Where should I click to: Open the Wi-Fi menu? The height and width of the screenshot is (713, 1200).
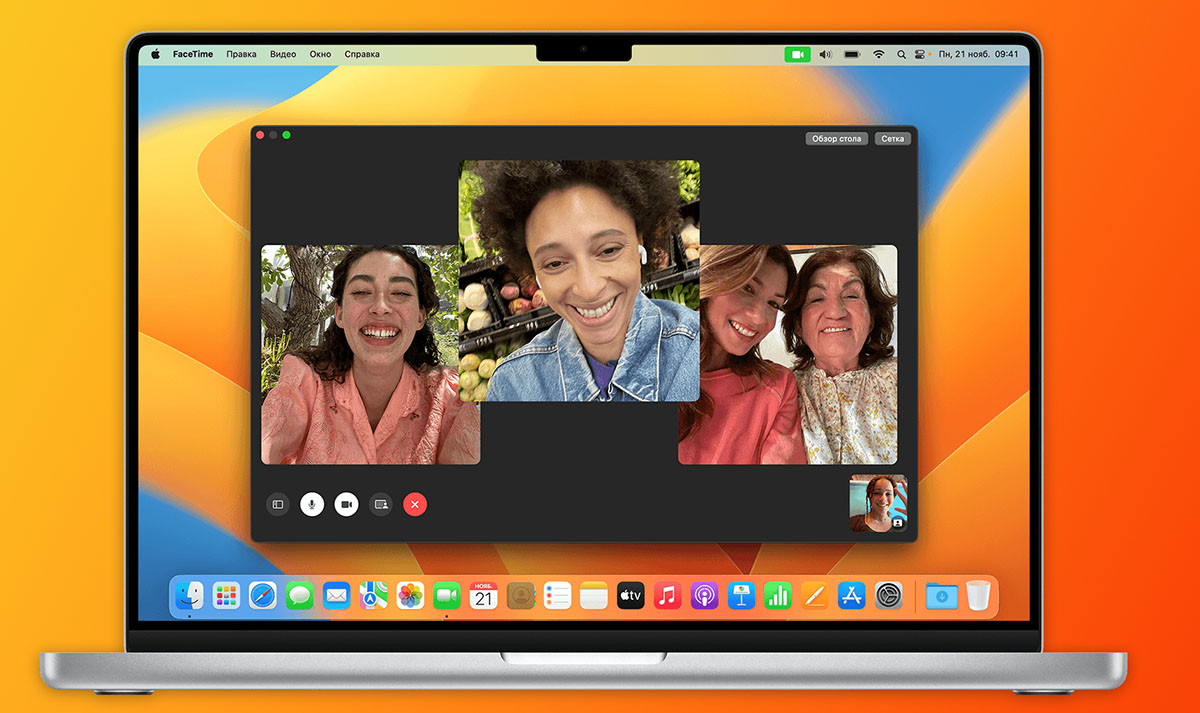pos(879,54)
